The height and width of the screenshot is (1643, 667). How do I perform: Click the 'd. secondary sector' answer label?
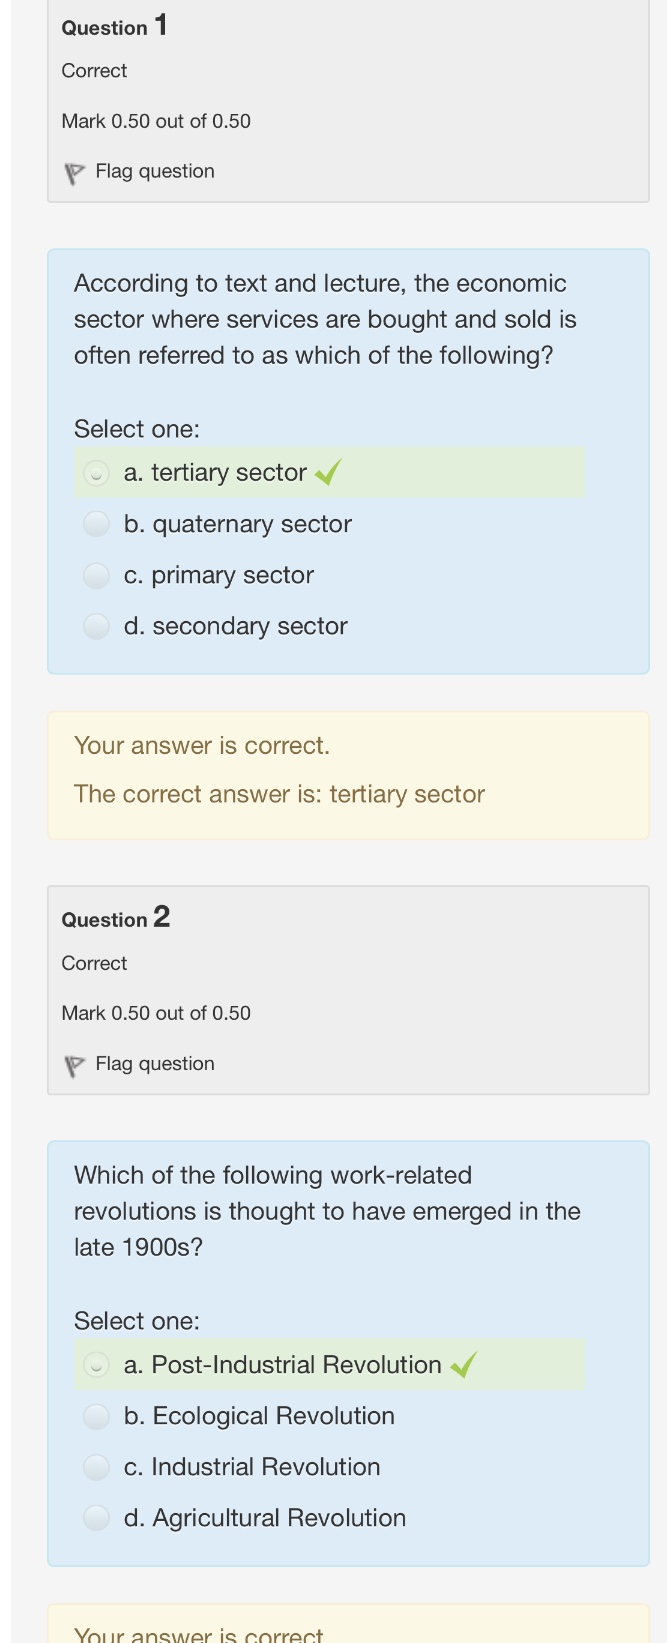[x=236, y=626]
